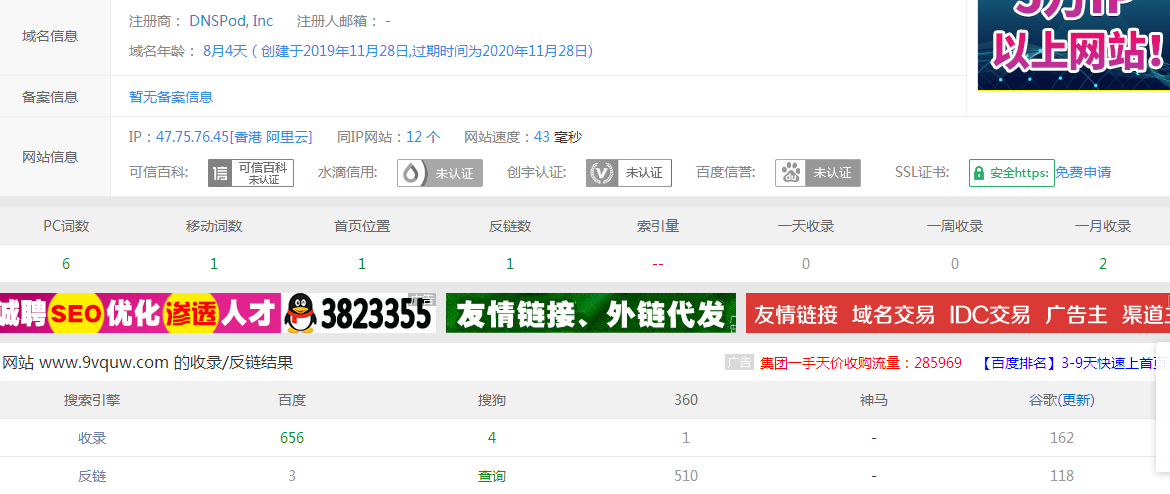Click the 广告 tag beside the flow ad
1170x494 pixels.
tap(739, 363)
